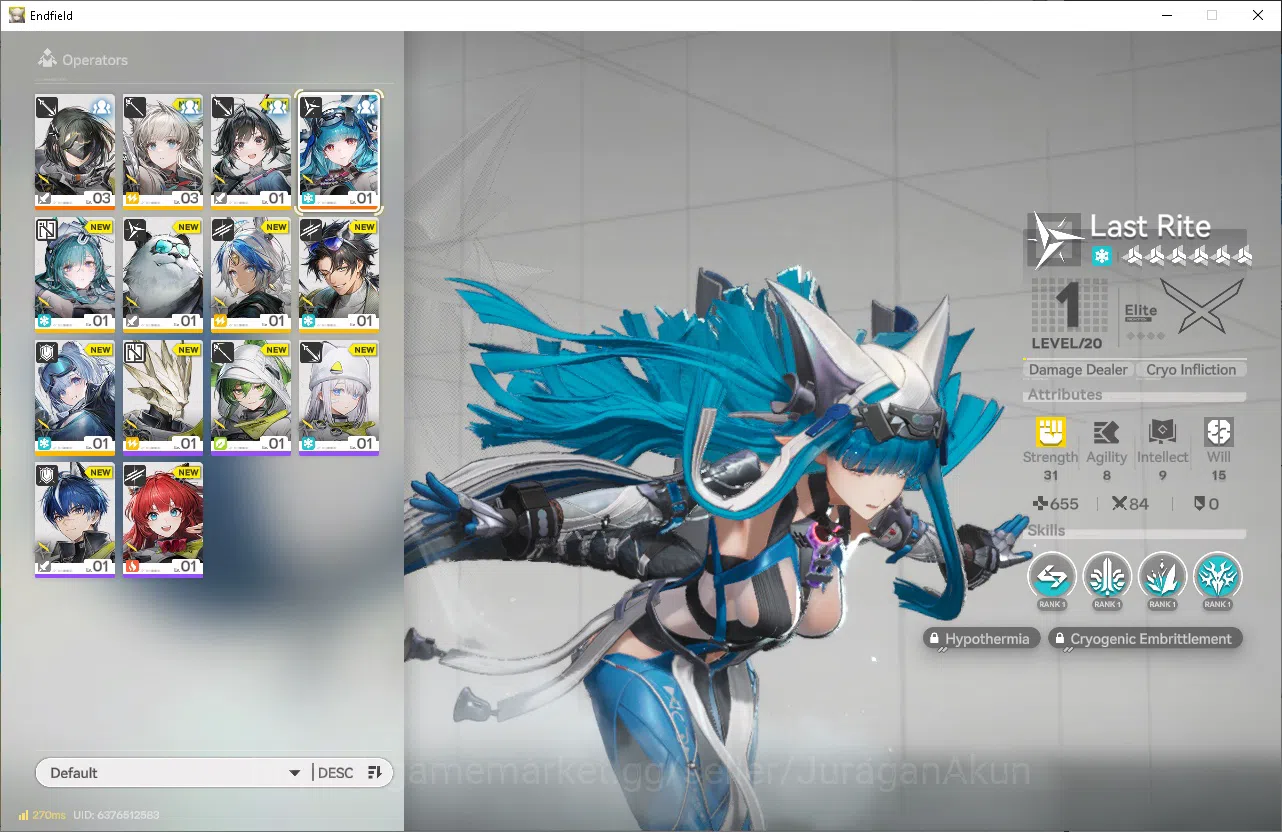Click the Last Rite operator name

pos(1150,226)
